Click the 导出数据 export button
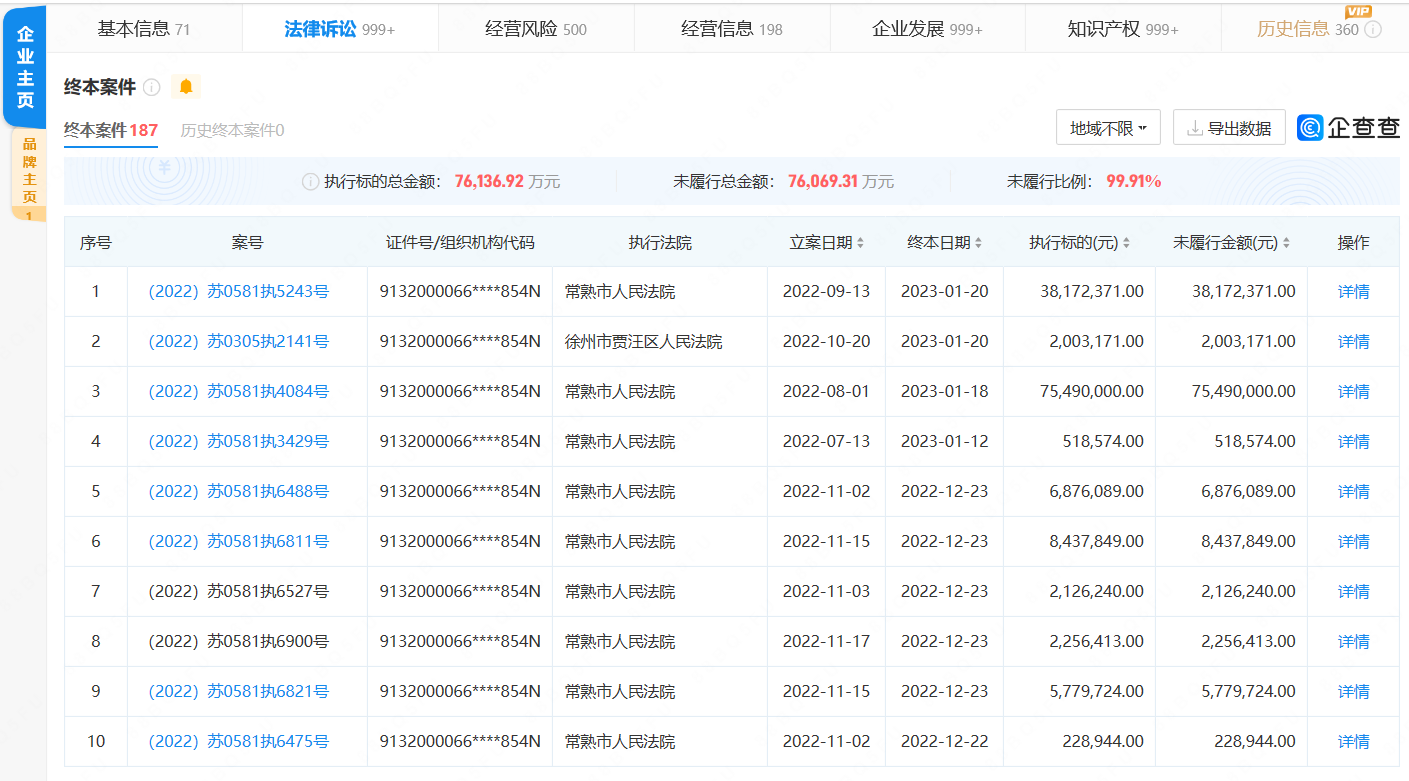 click(x=1229, y=127)
